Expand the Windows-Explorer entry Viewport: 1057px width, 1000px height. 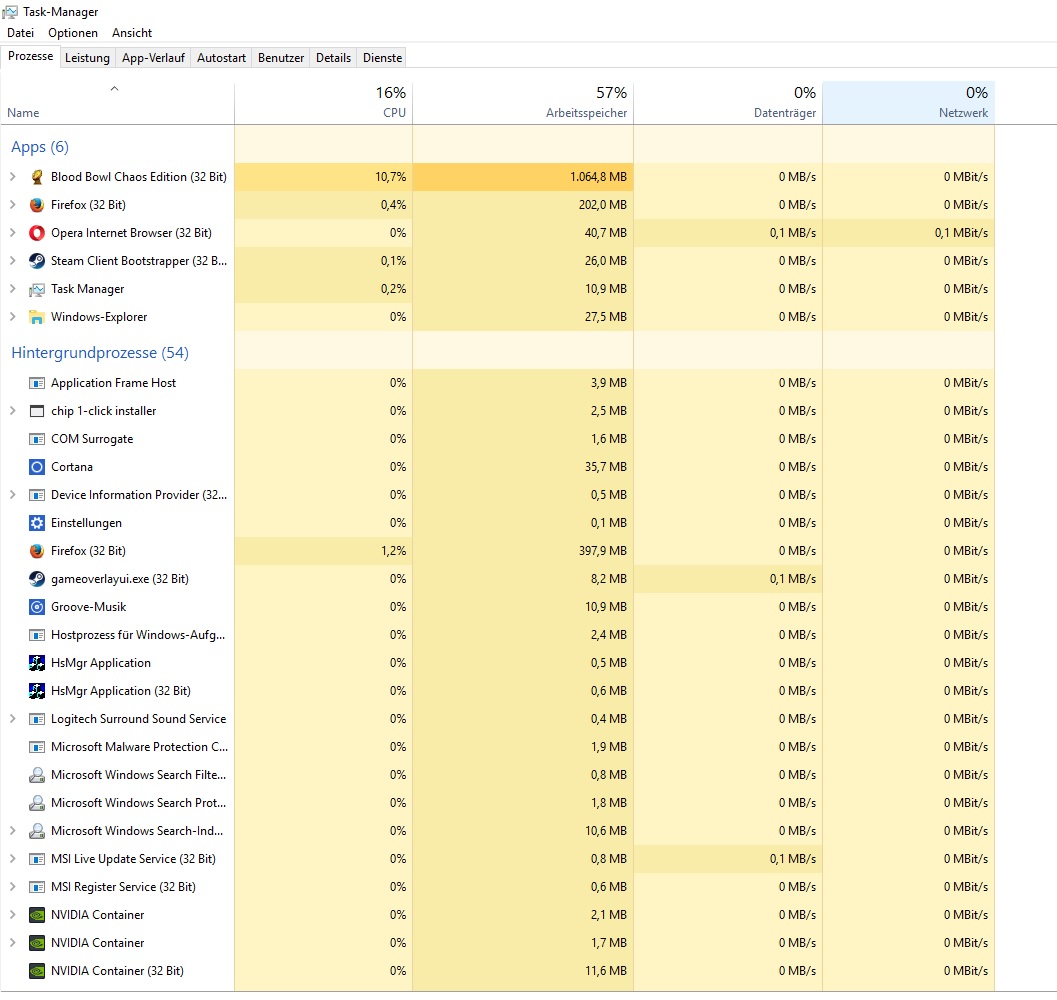12,317
